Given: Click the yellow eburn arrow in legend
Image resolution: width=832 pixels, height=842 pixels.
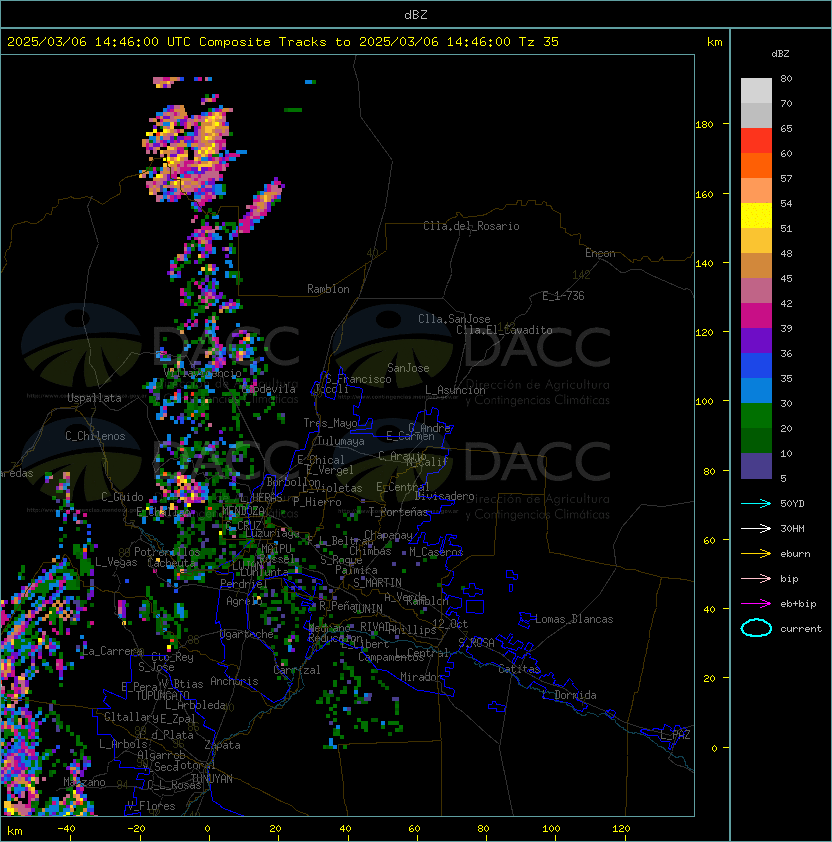Looking at the screenshot, I should [756, 553].
